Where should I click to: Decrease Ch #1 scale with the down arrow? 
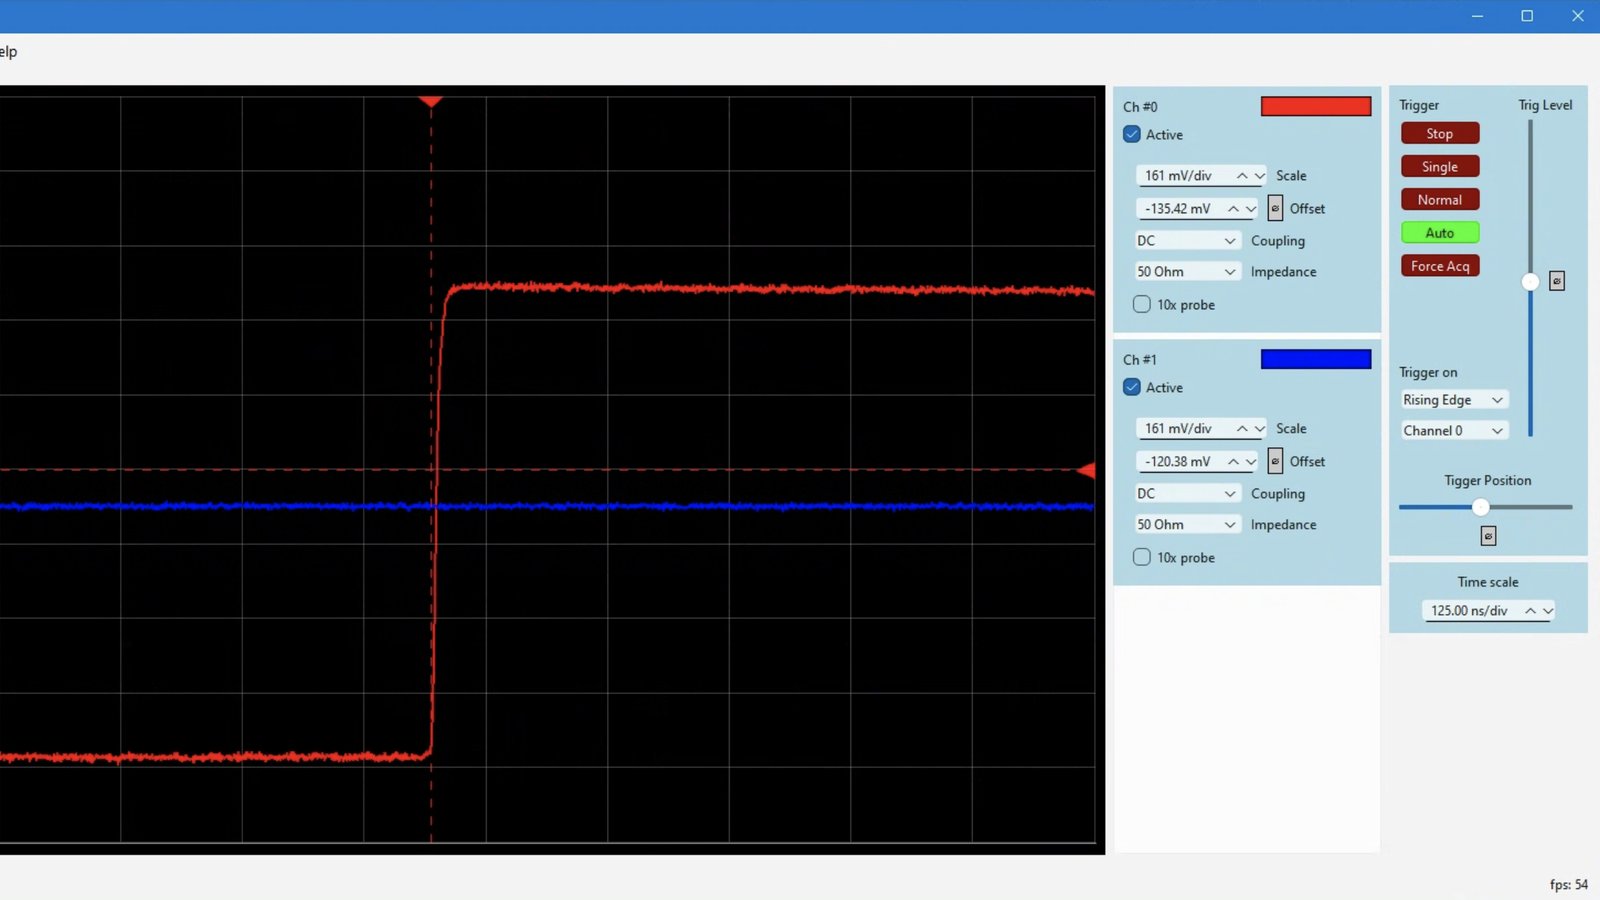(x=1259, y=429)
